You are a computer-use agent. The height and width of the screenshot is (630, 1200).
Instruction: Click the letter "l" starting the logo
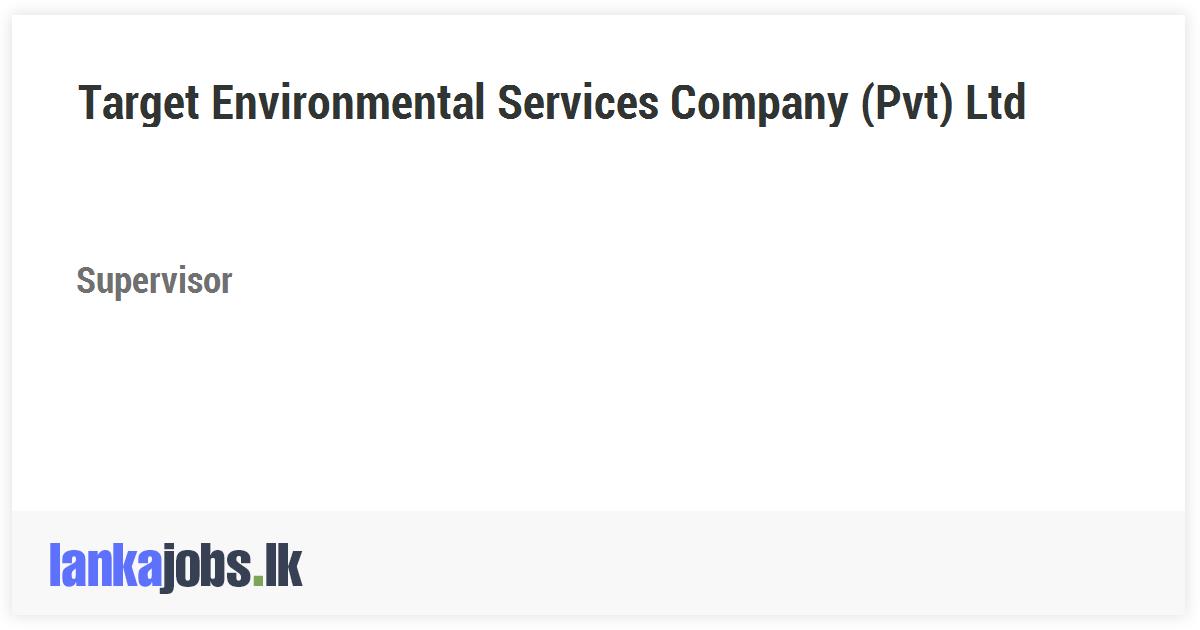[54, 565]
